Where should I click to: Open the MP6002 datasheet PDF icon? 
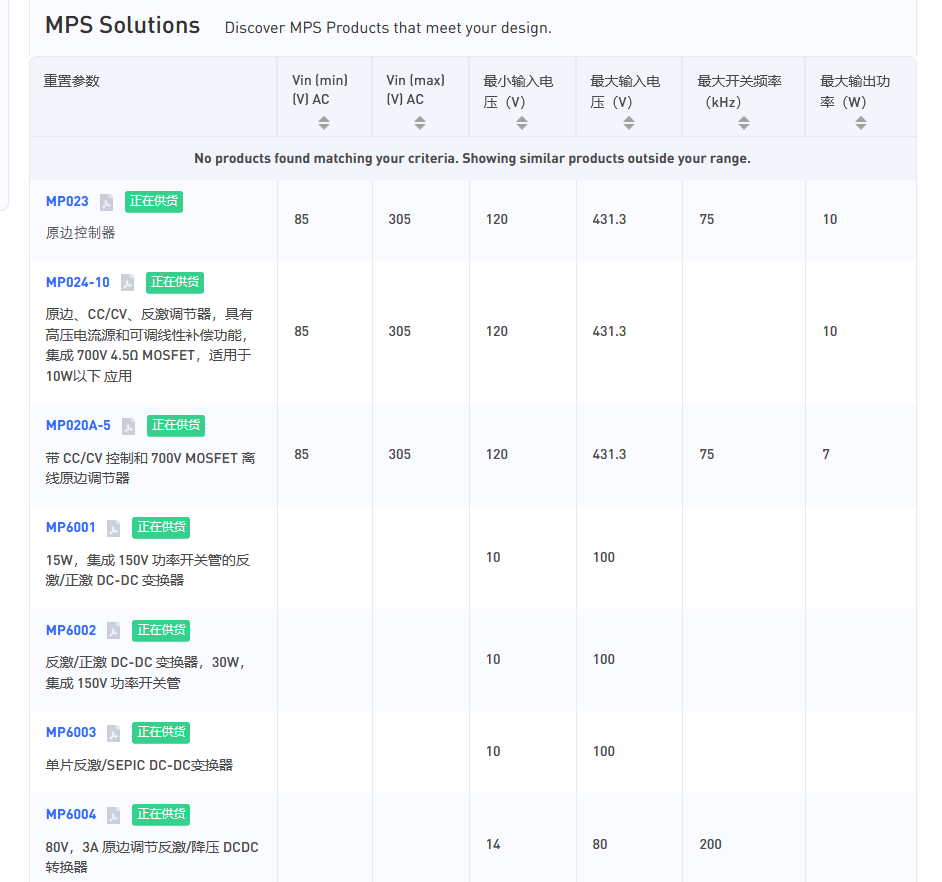114,631
